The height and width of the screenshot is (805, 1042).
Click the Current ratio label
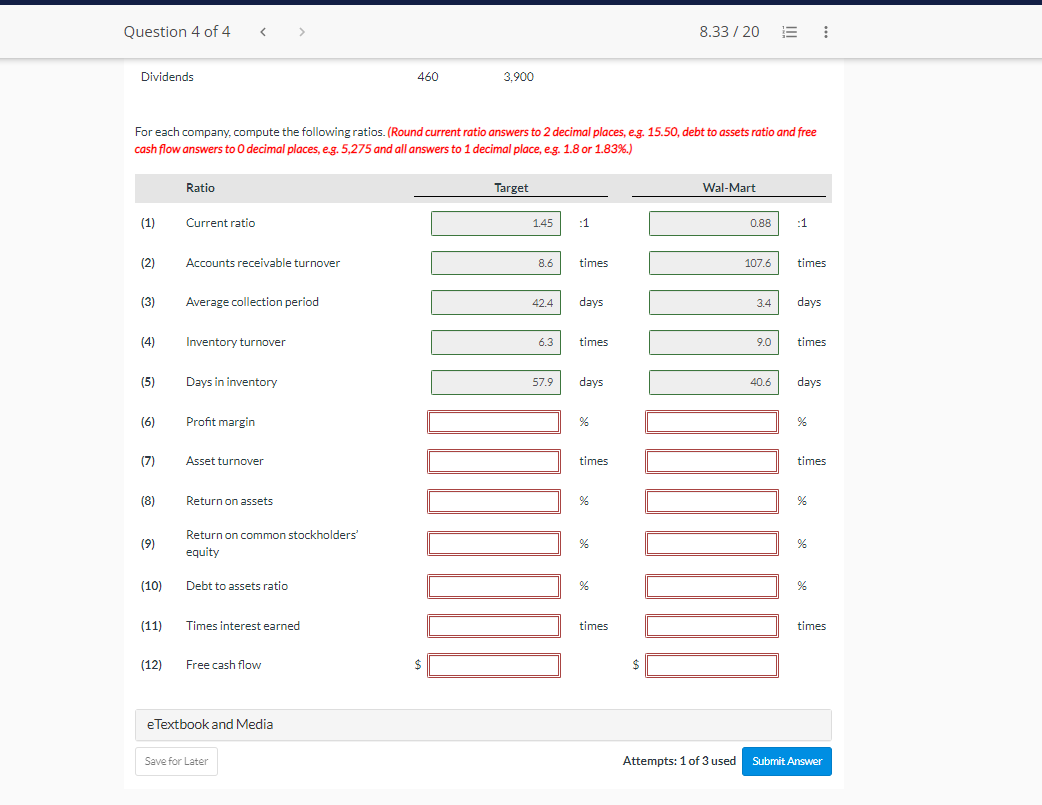pyautogui.click(x=221, y=223)
